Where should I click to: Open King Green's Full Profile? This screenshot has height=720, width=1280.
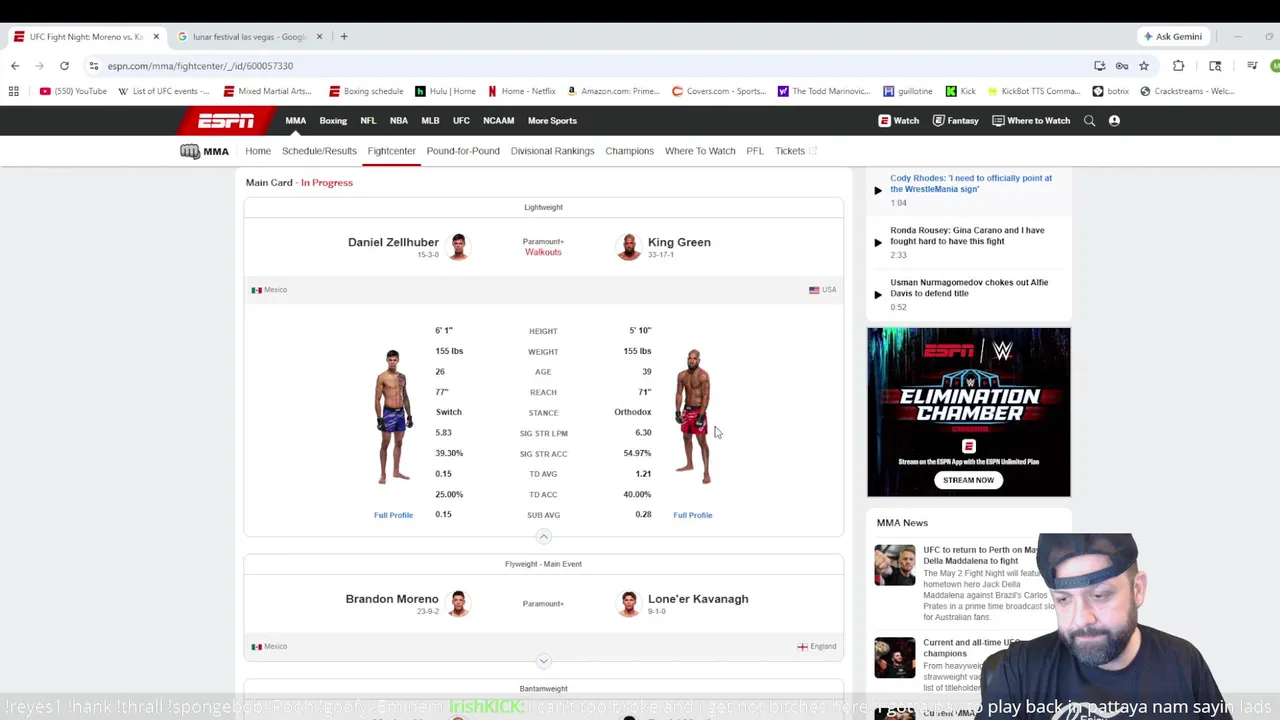click(692, 515)
